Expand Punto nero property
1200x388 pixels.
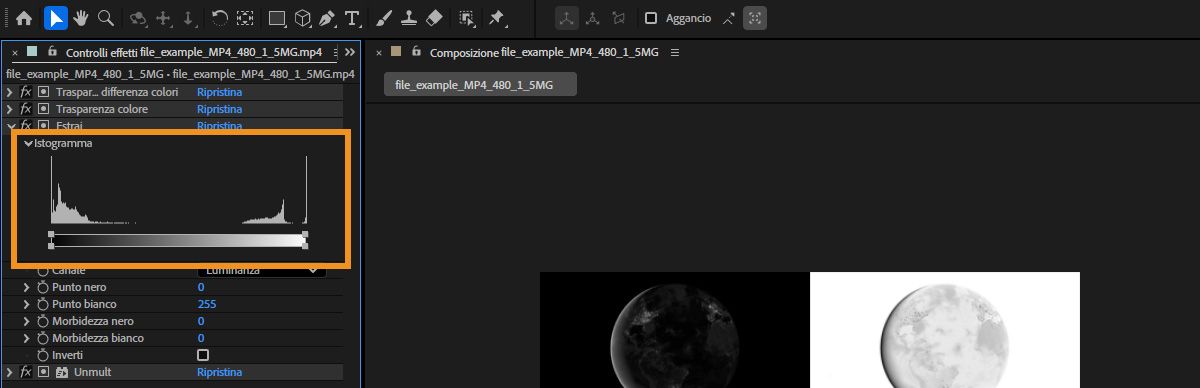point(27,287)
